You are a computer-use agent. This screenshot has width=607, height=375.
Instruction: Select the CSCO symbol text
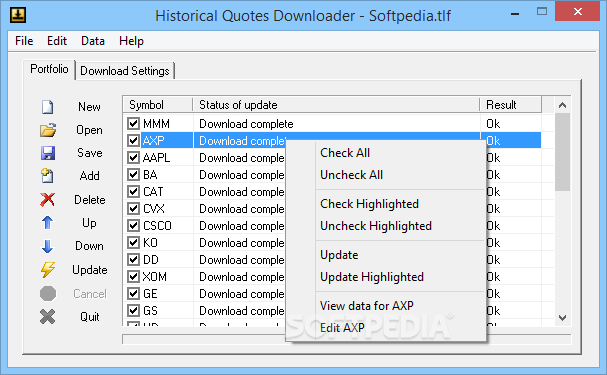157,226
